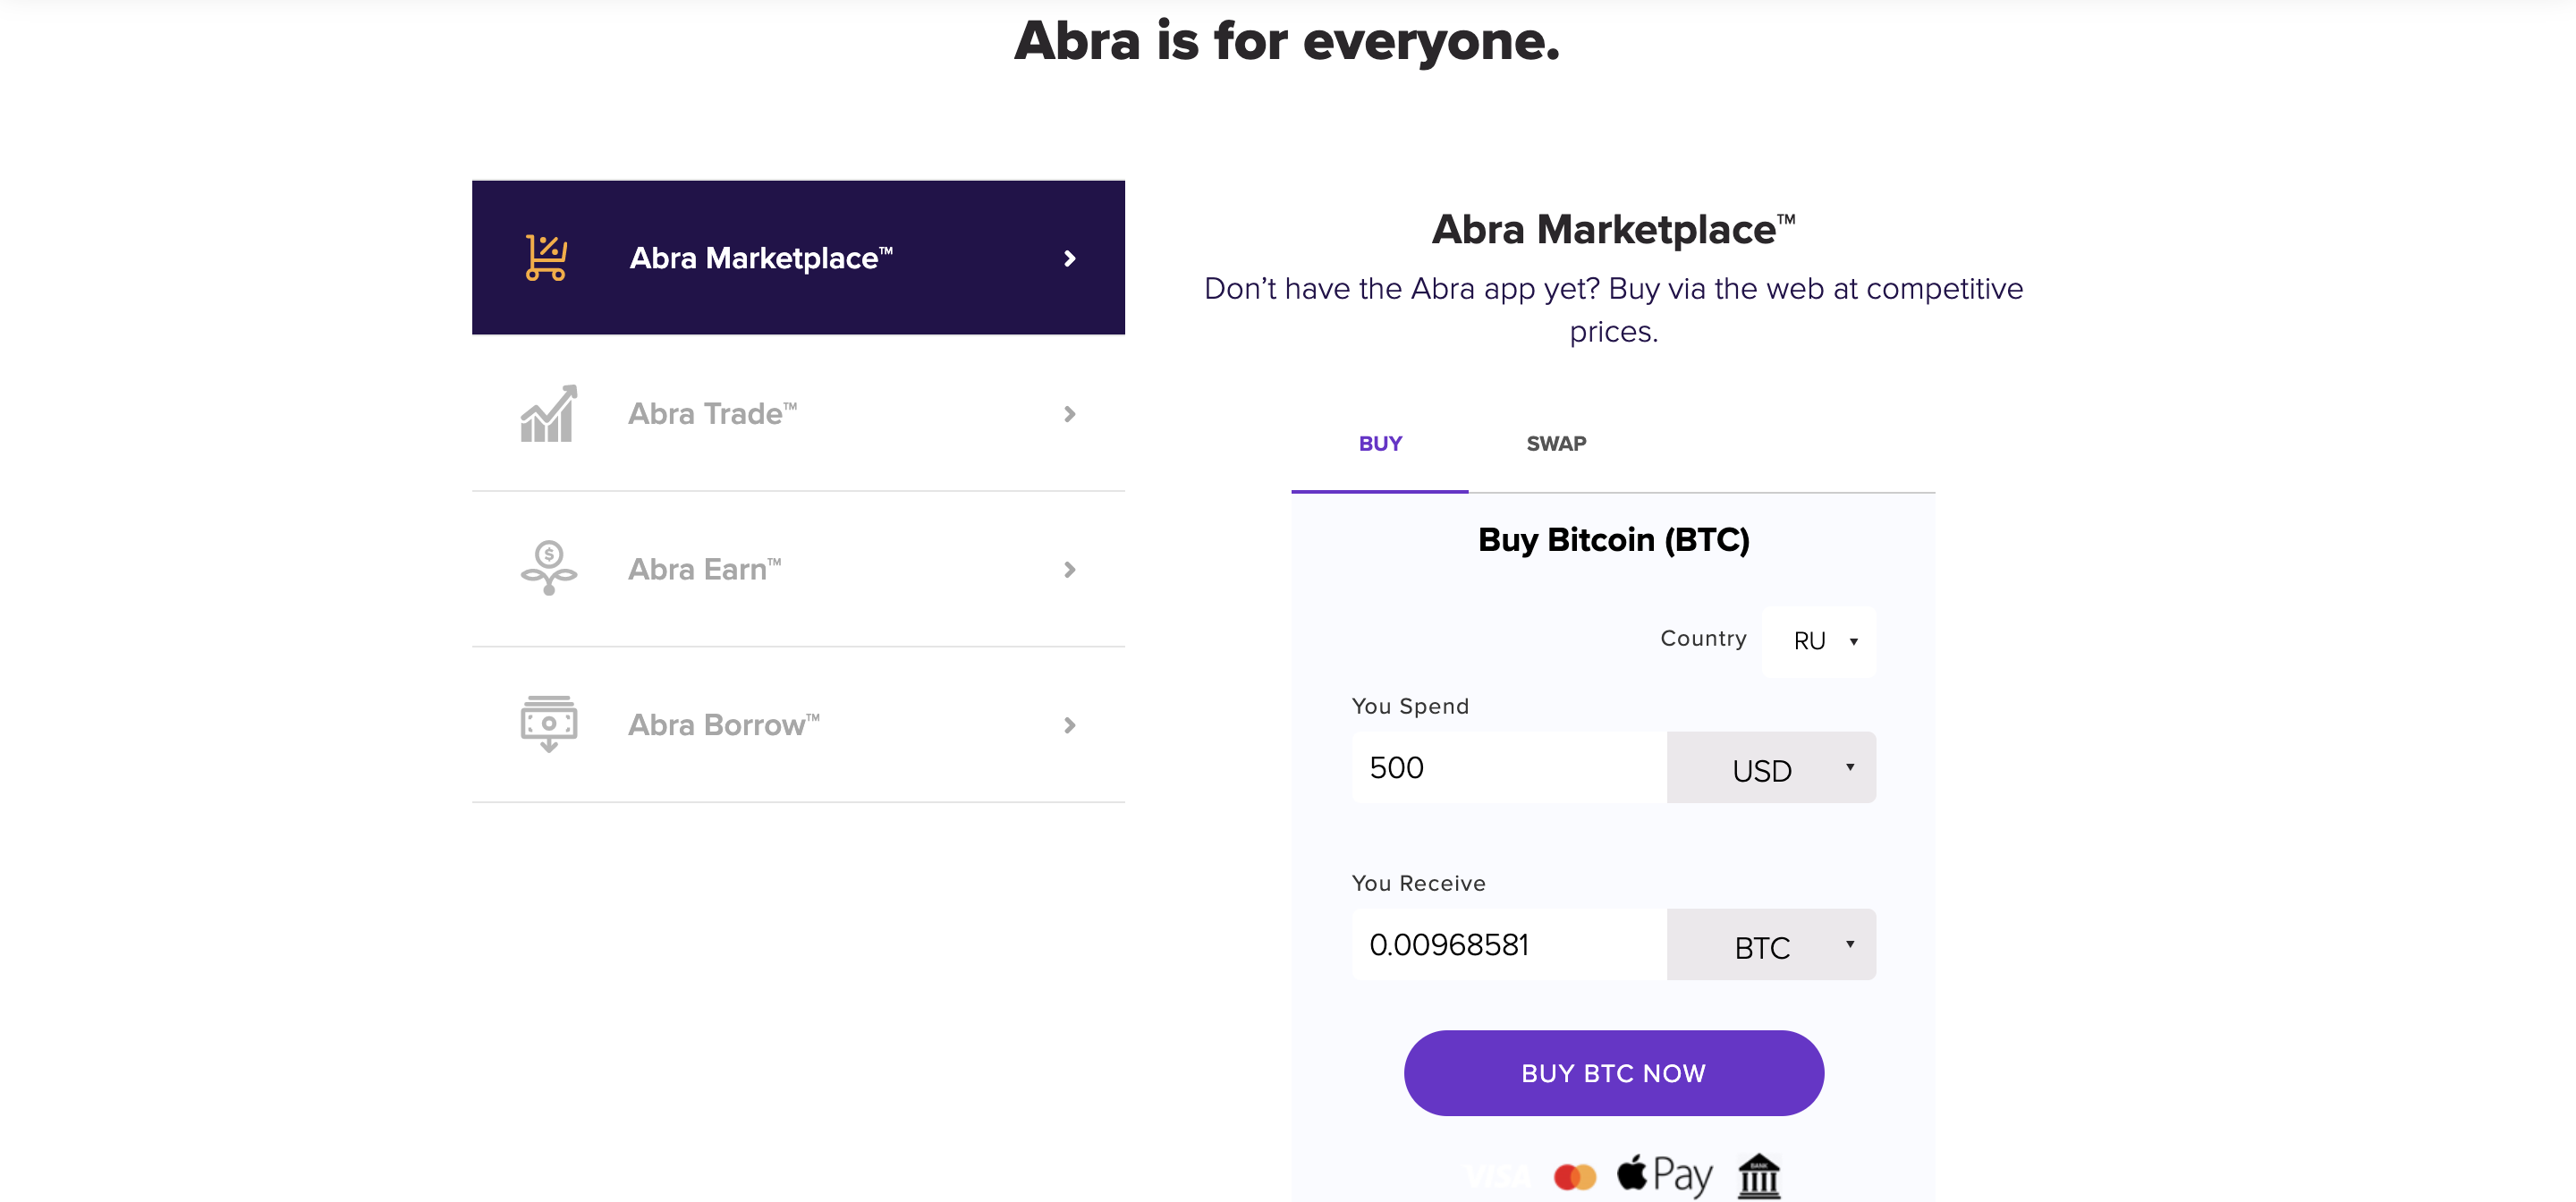Open the BTC cryptocurrency dropdown
This screenshot has width=2576, height=1202.
(x=1770, y=945)
